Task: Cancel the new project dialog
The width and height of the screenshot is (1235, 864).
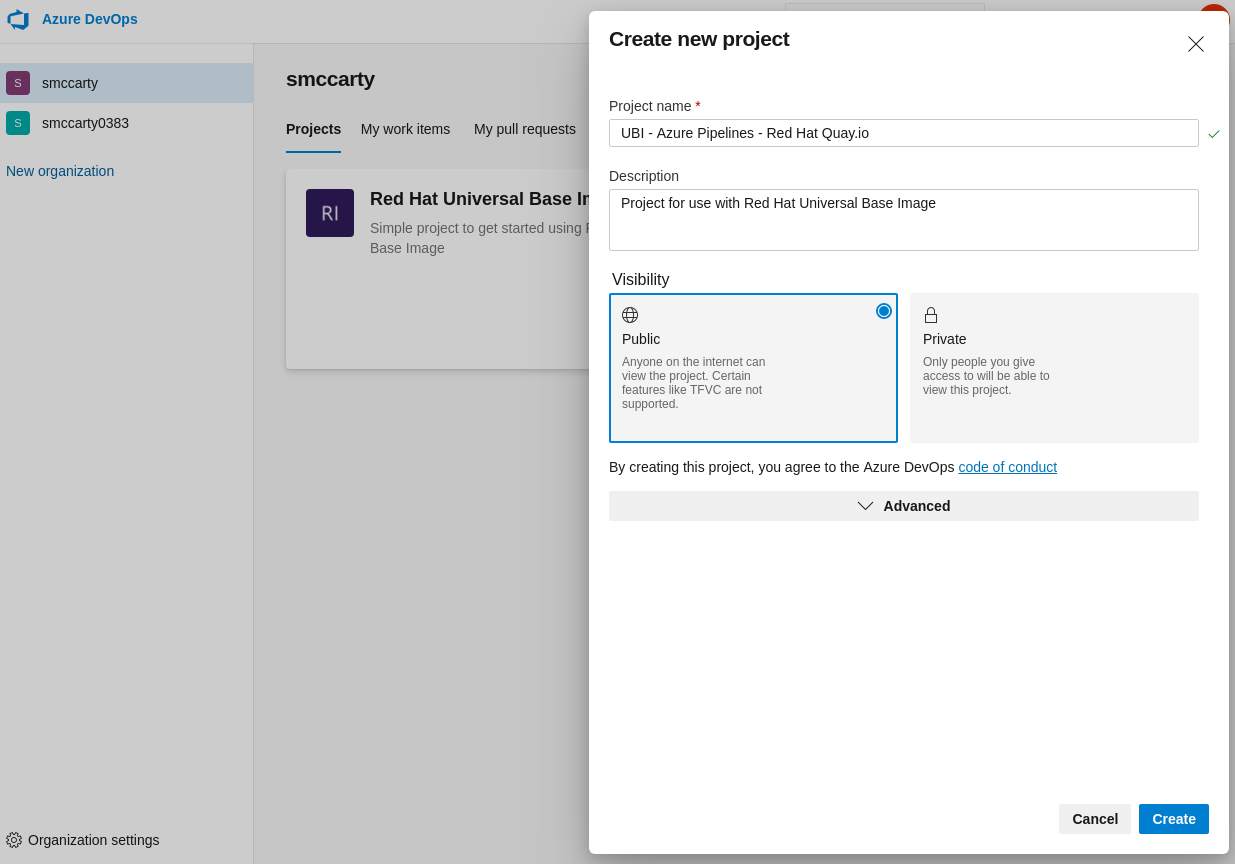Action: 1095,819
